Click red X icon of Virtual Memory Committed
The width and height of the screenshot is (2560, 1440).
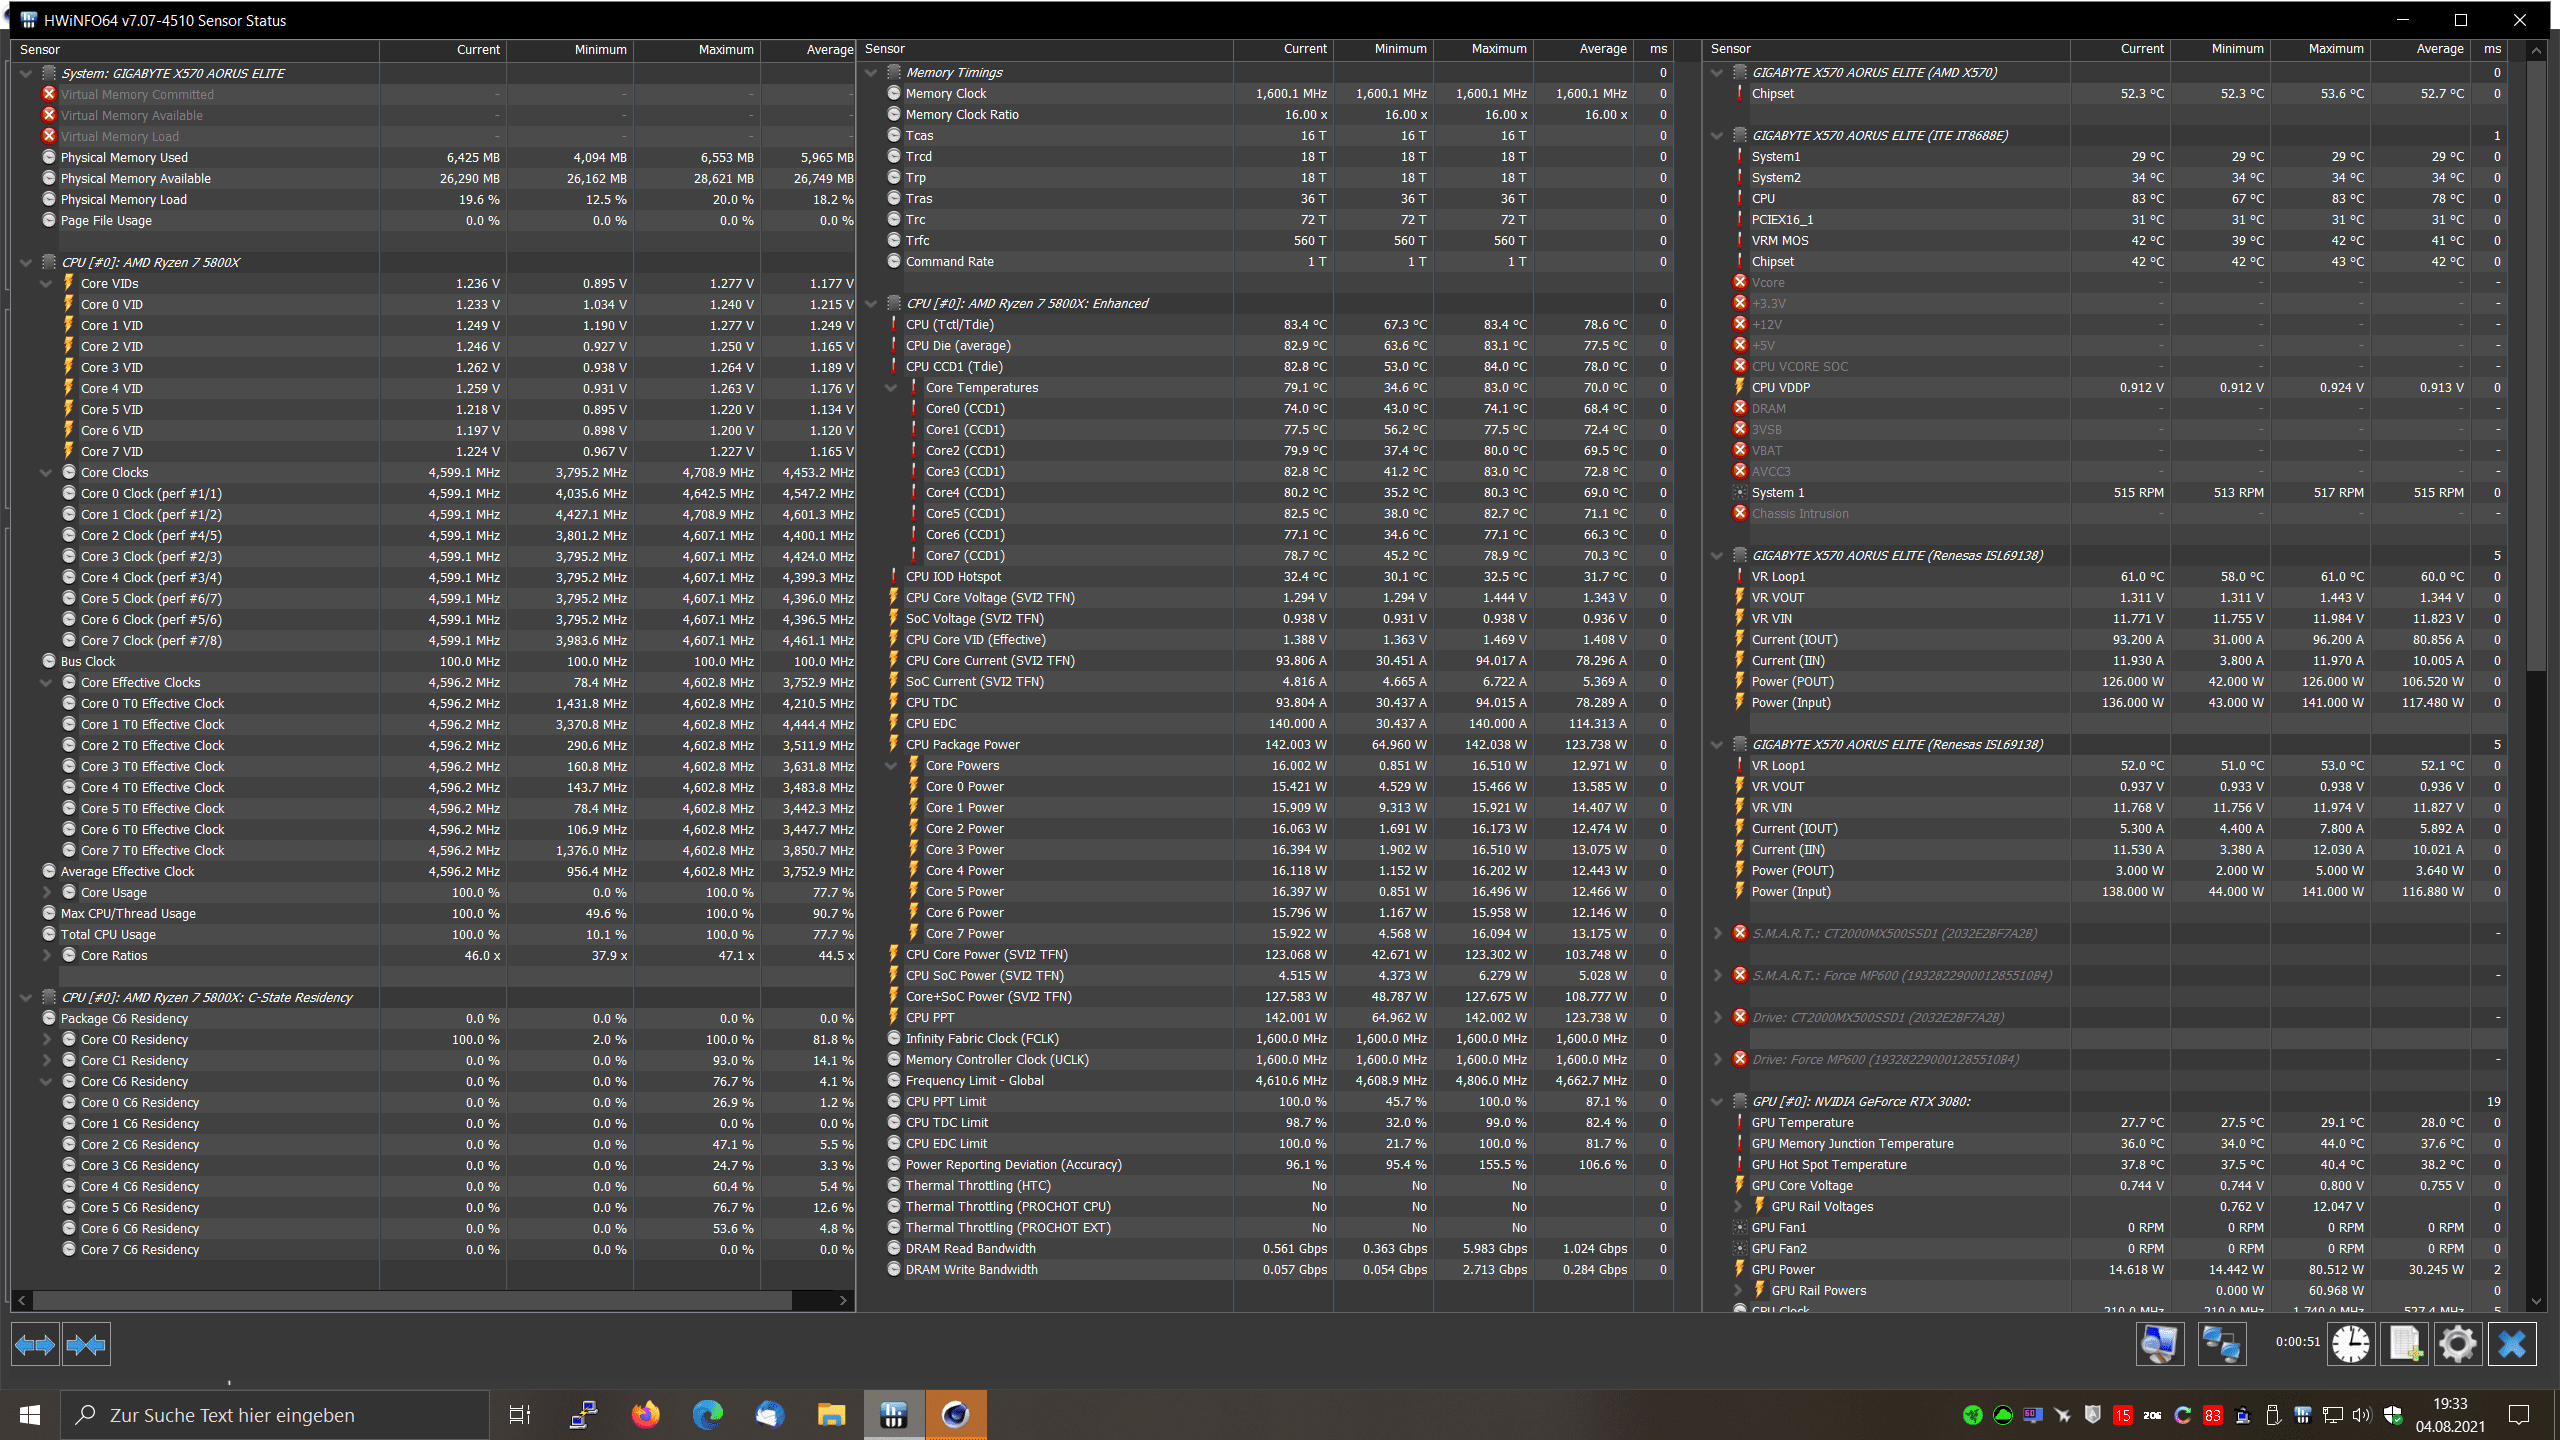(49, 94)
